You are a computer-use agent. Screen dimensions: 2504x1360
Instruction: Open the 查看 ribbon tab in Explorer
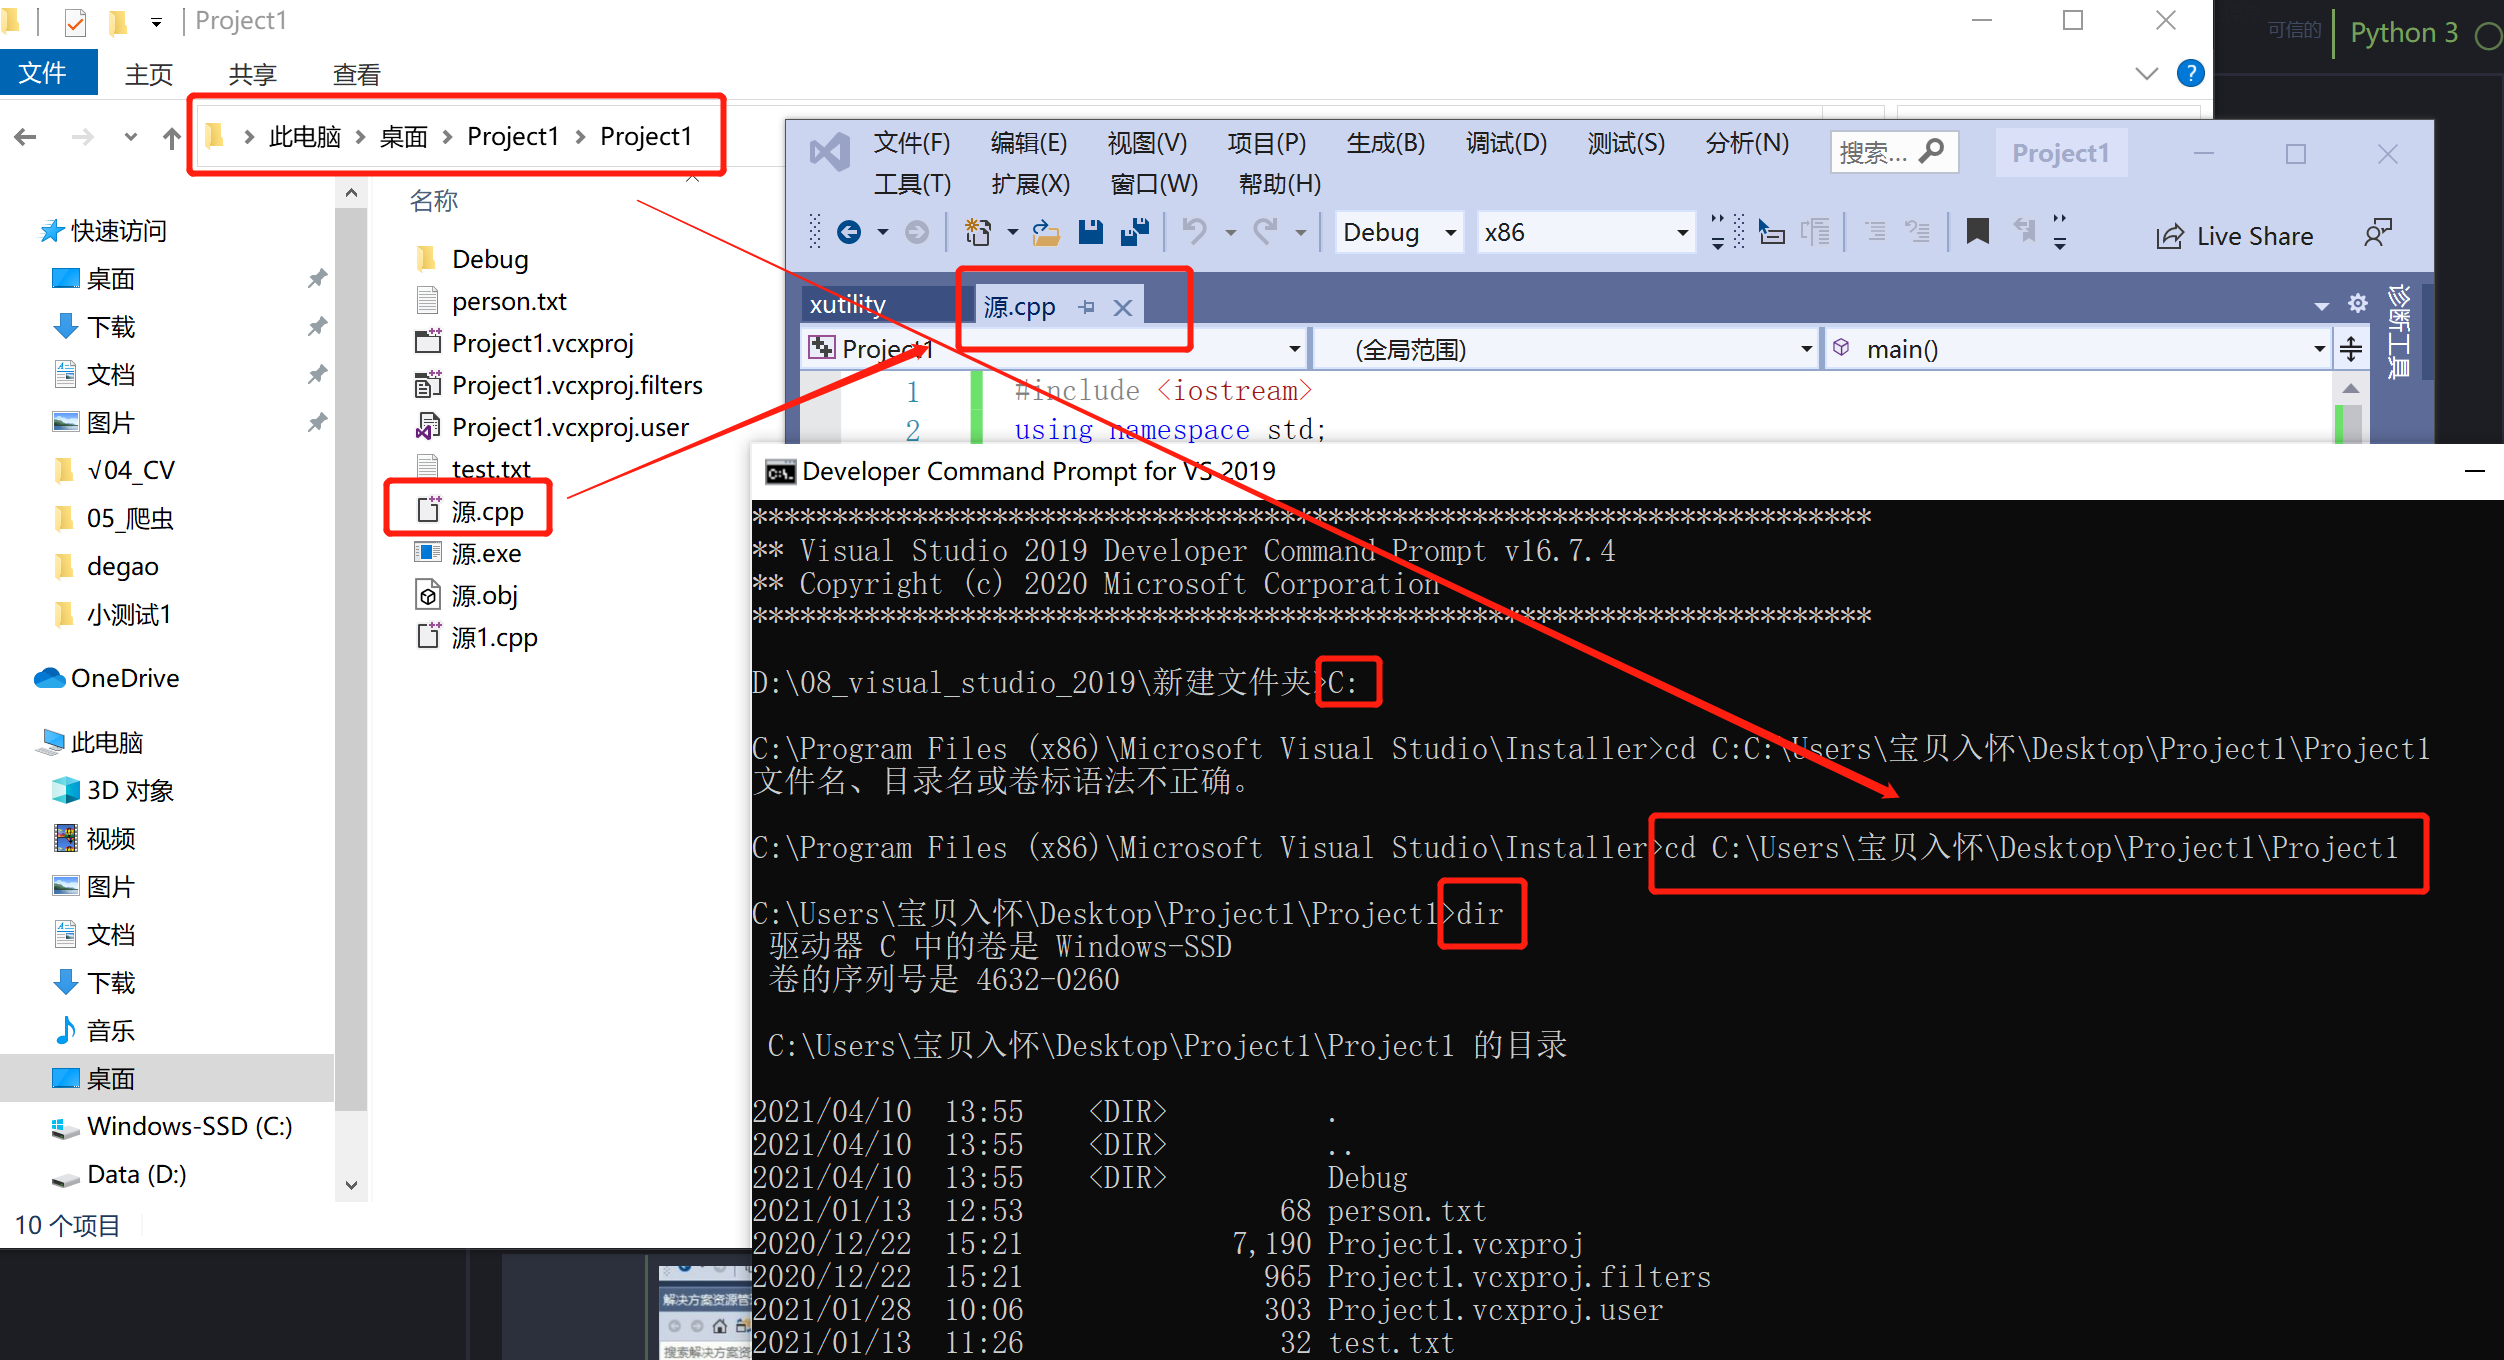[356, 74]
